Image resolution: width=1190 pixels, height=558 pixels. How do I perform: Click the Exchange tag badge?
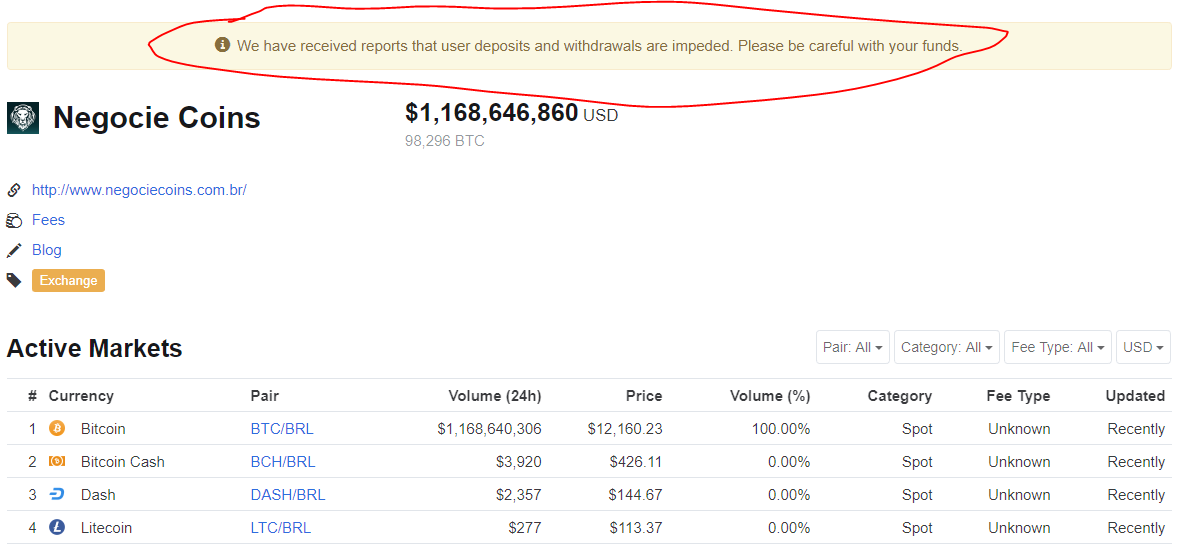click(68, 280)
